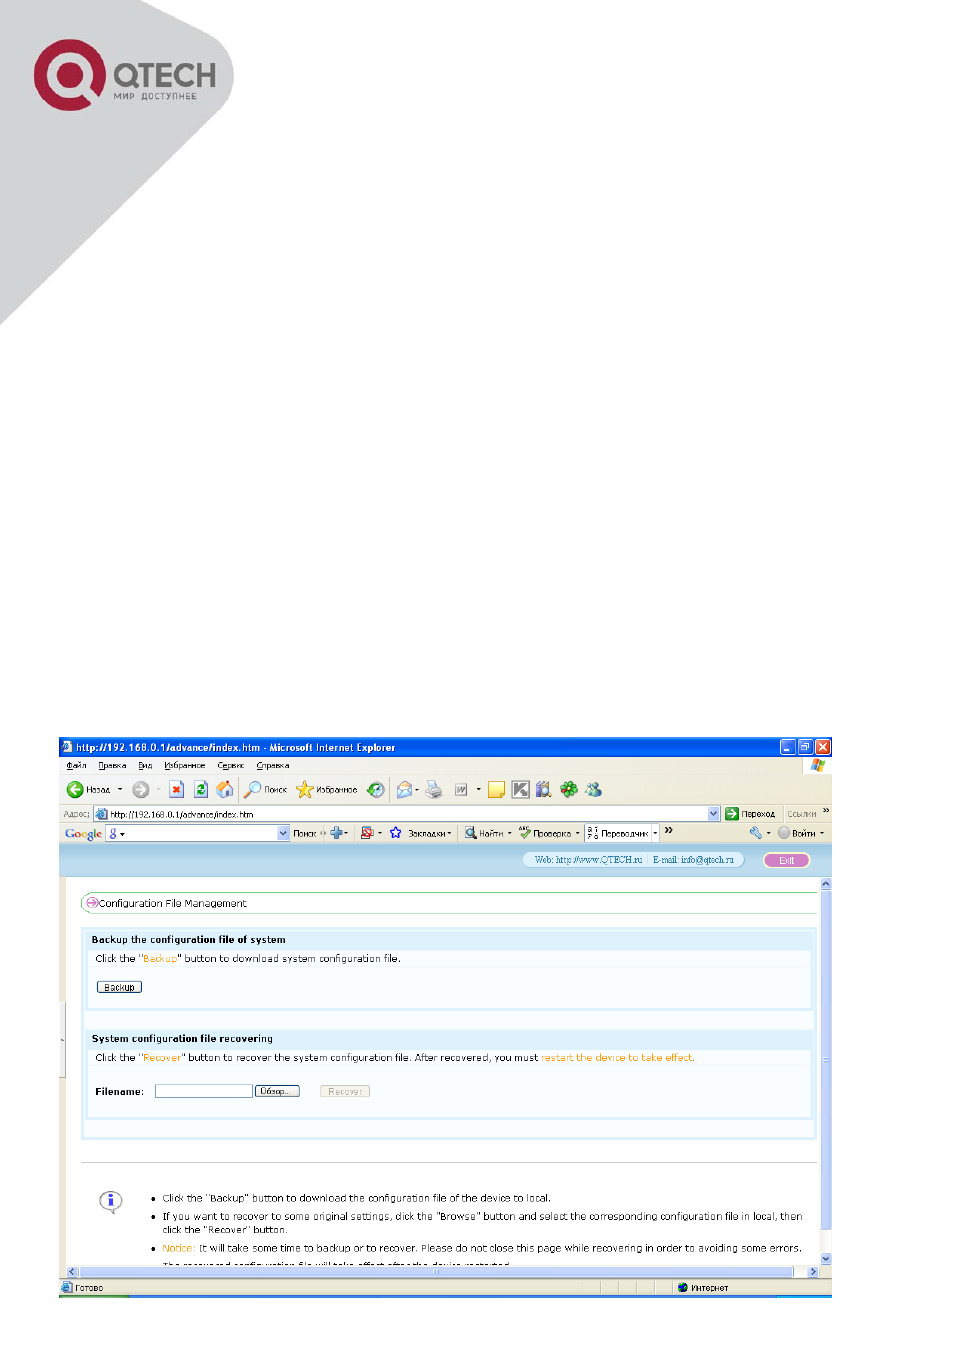
Task: Click the Mail envelope icon
Action: [x=404, y=789]
